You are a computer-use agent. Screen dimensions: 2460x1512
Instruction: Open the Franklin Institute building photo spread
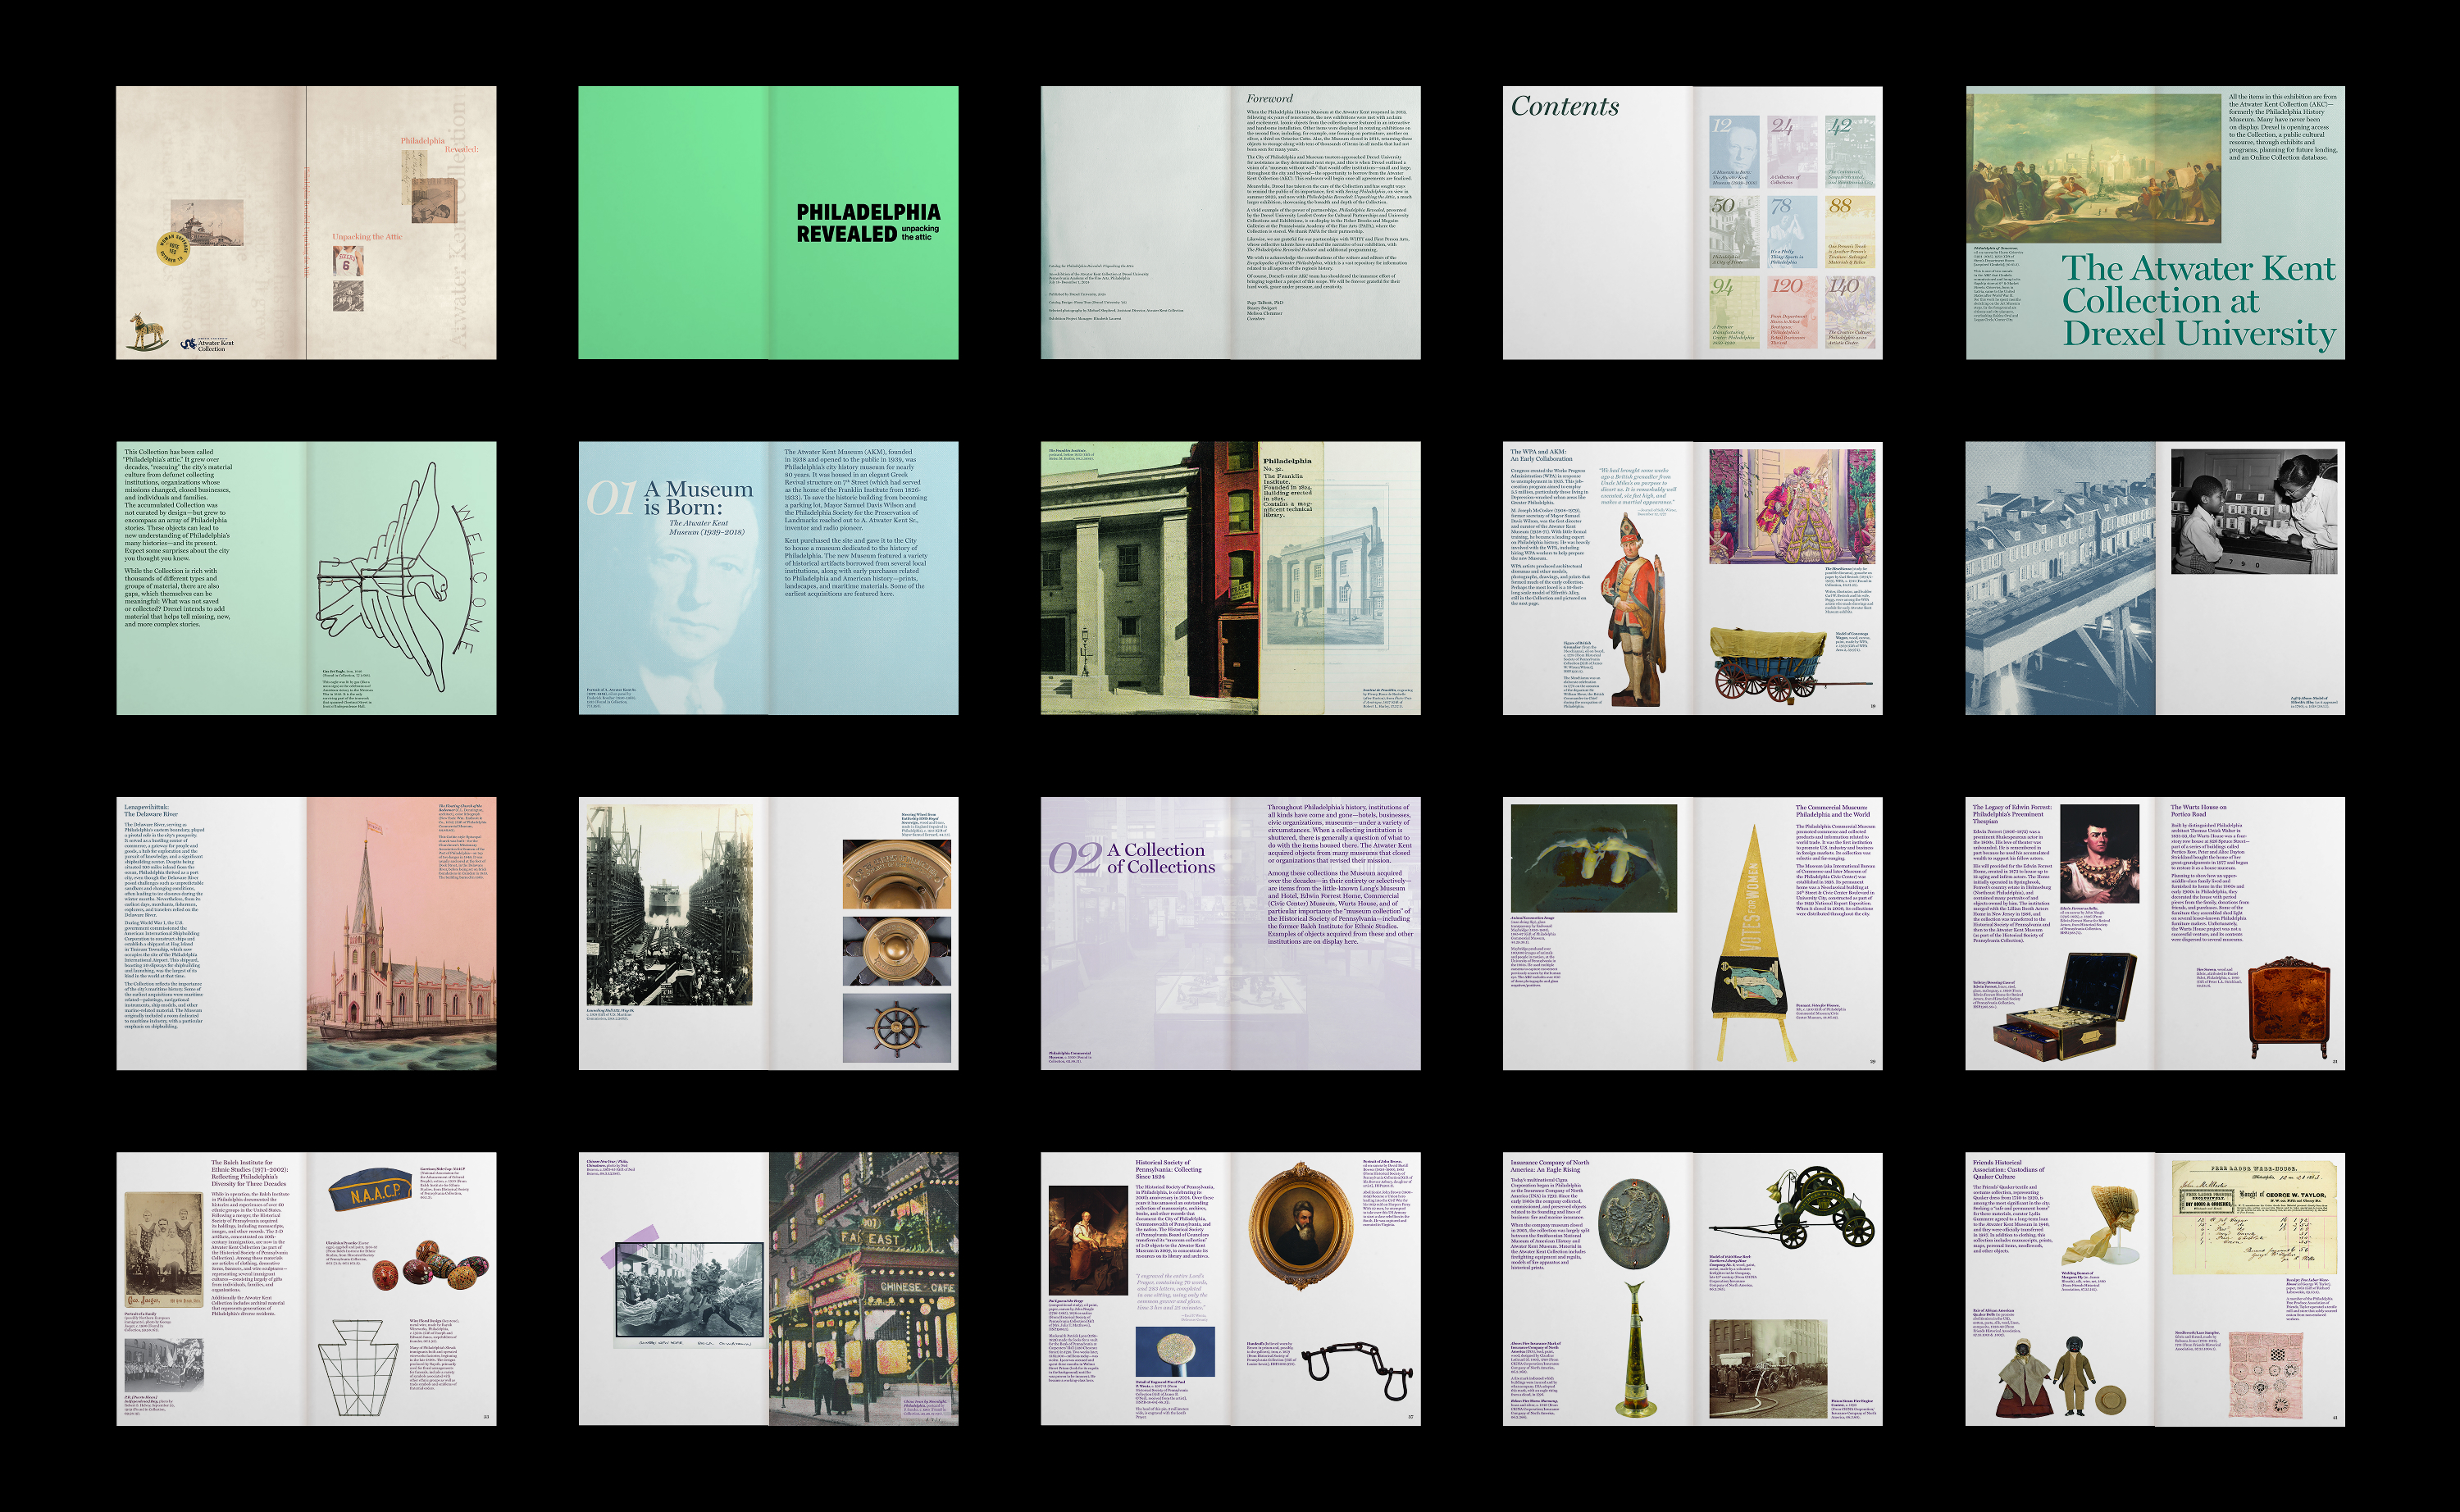1230,578
